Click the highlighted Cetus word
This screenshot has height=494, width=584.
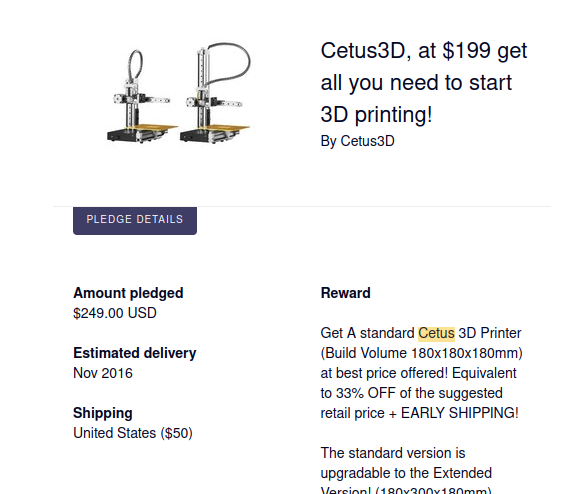[436, 333]
